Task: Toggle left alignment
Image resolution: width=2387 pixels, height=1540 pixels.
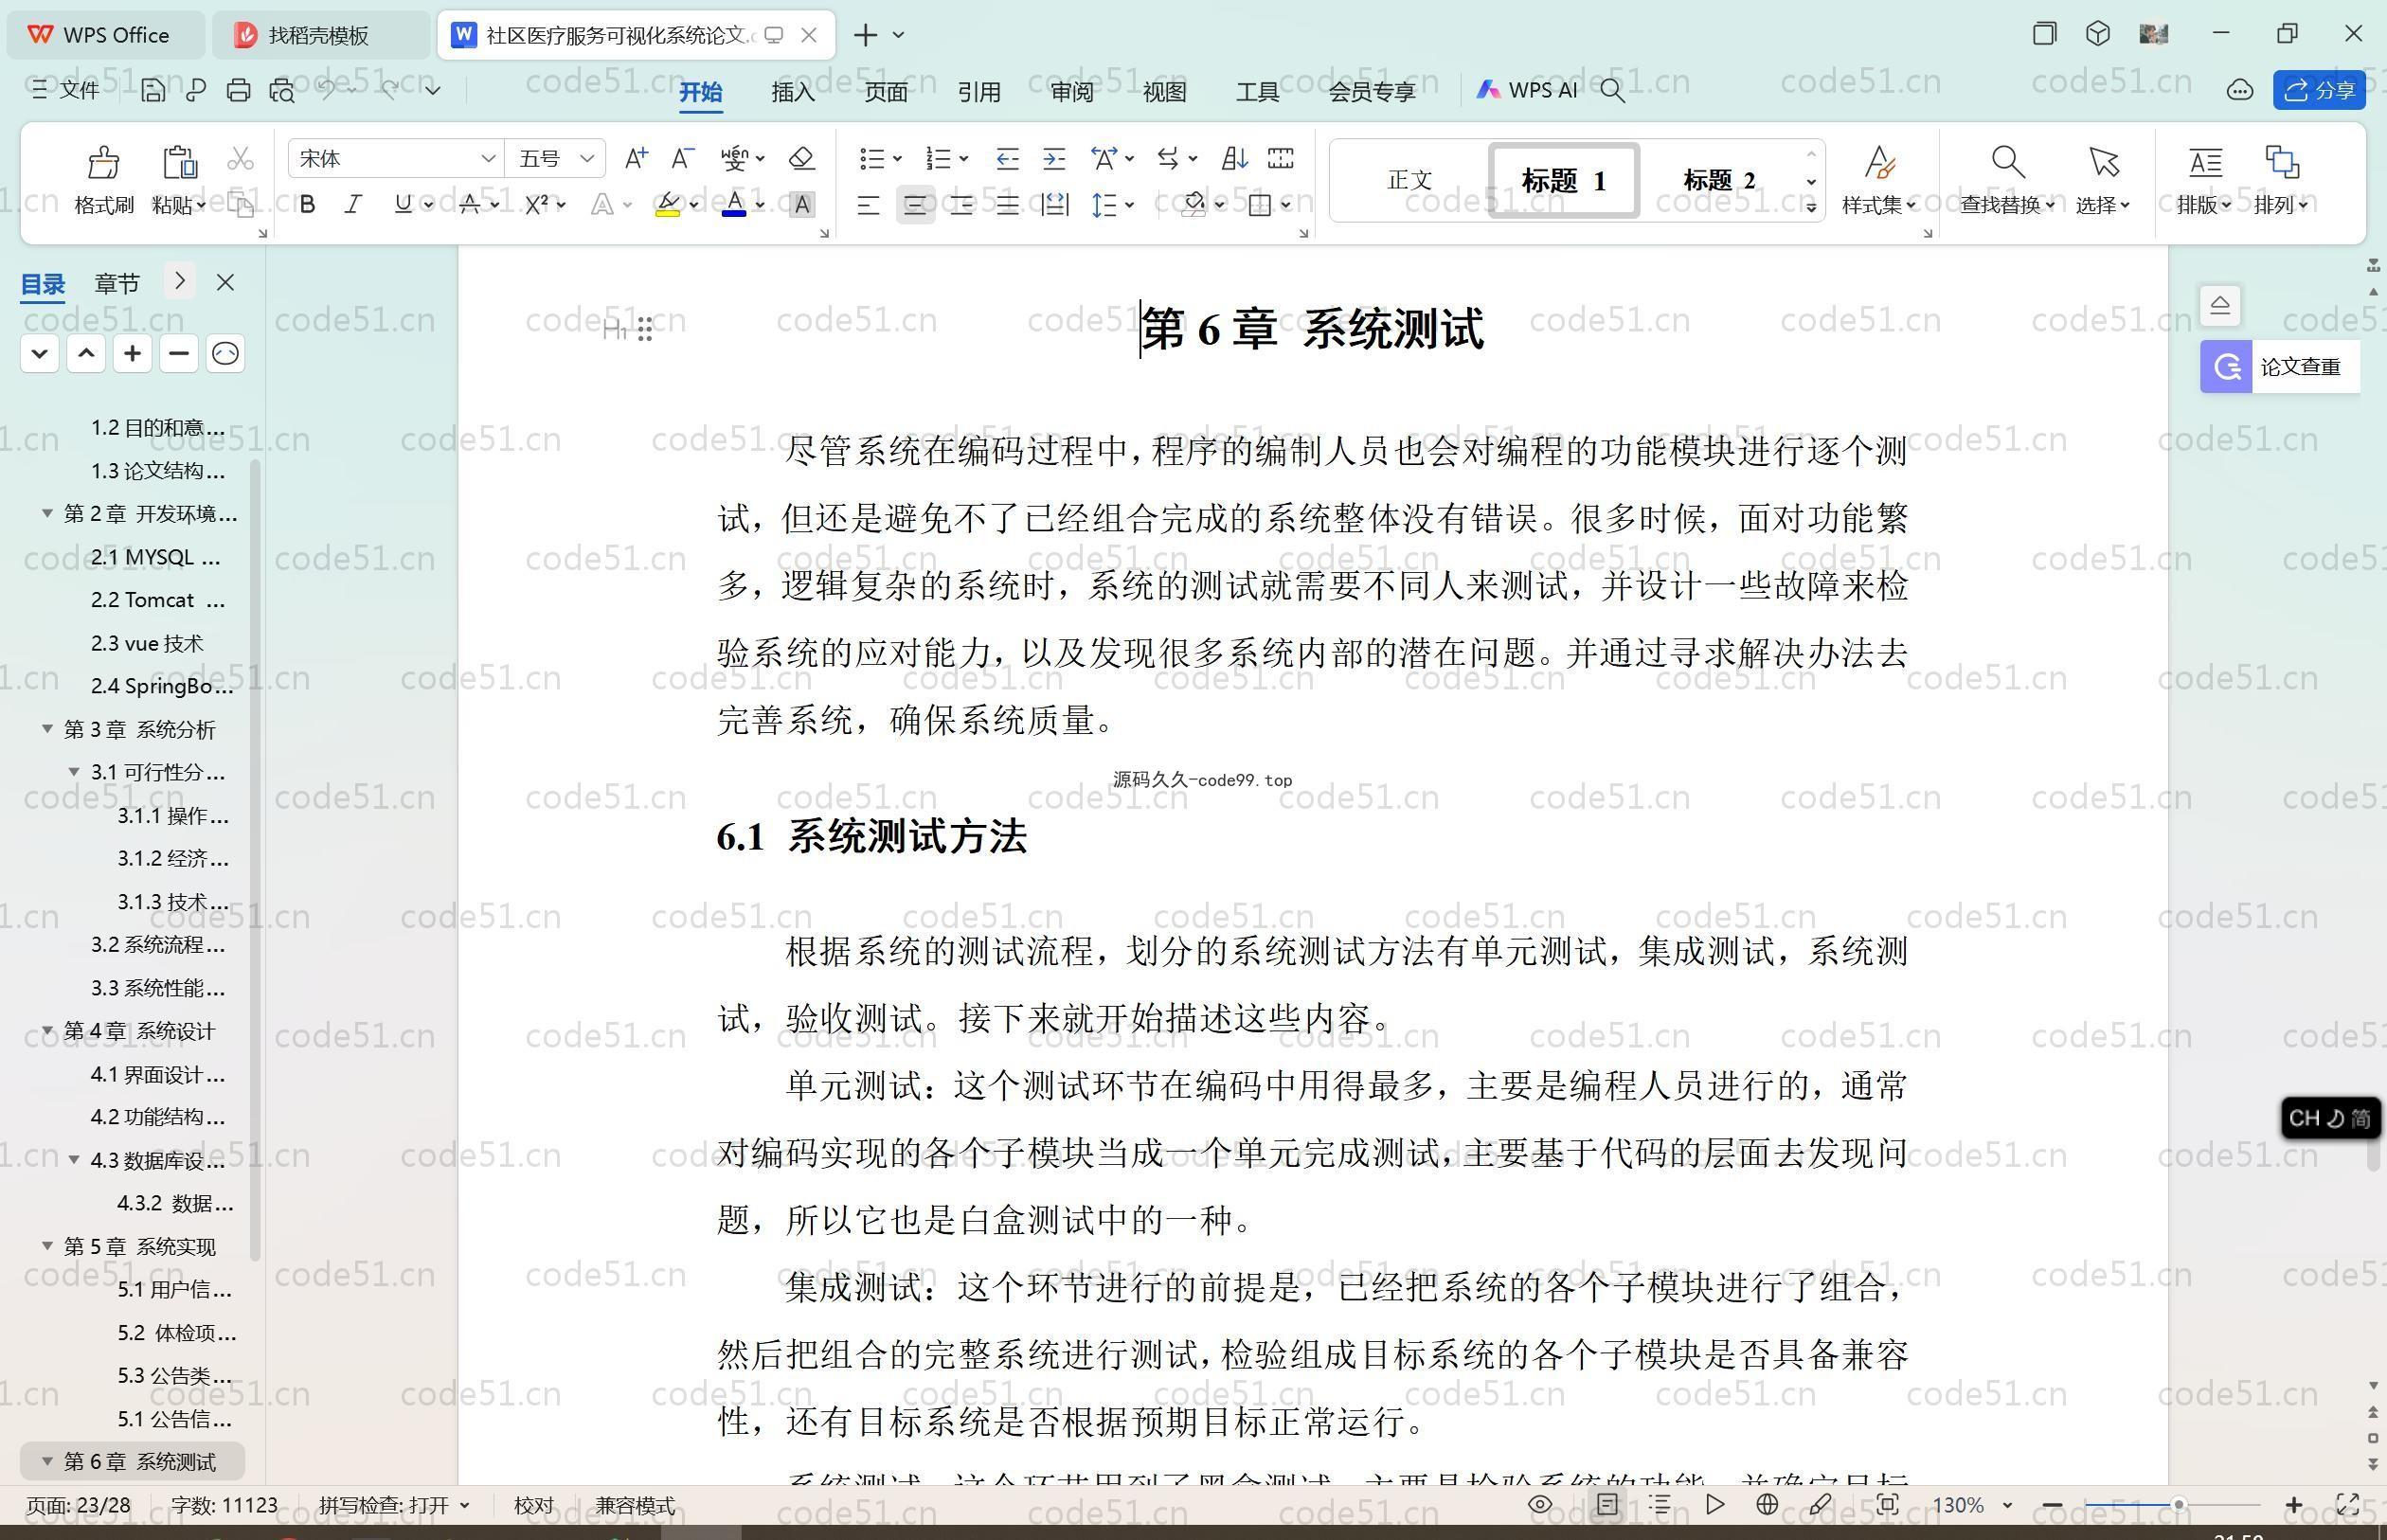Action: coord(868,205)
